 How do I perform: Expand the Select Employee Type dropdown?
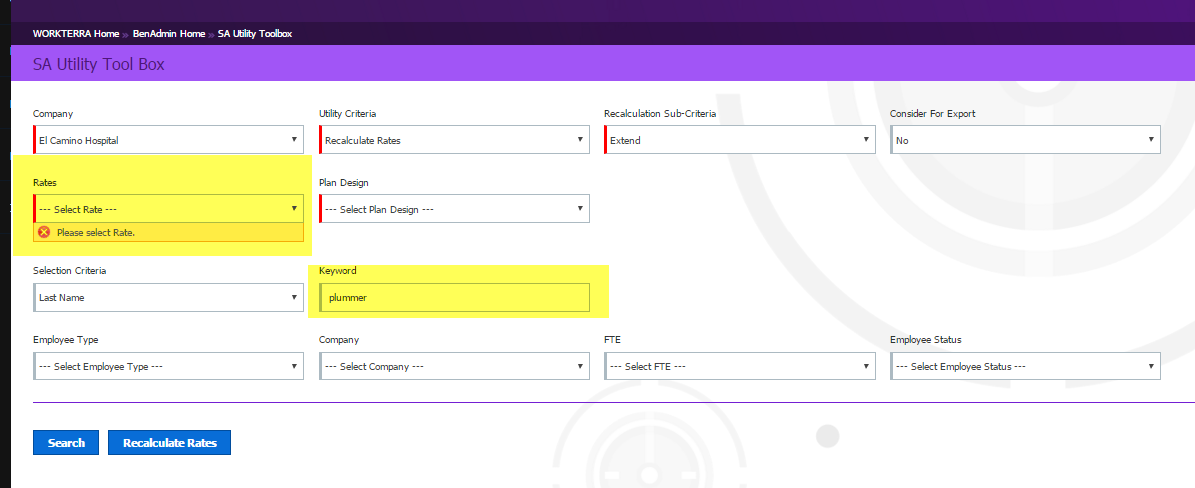click(x=168, y=367)
